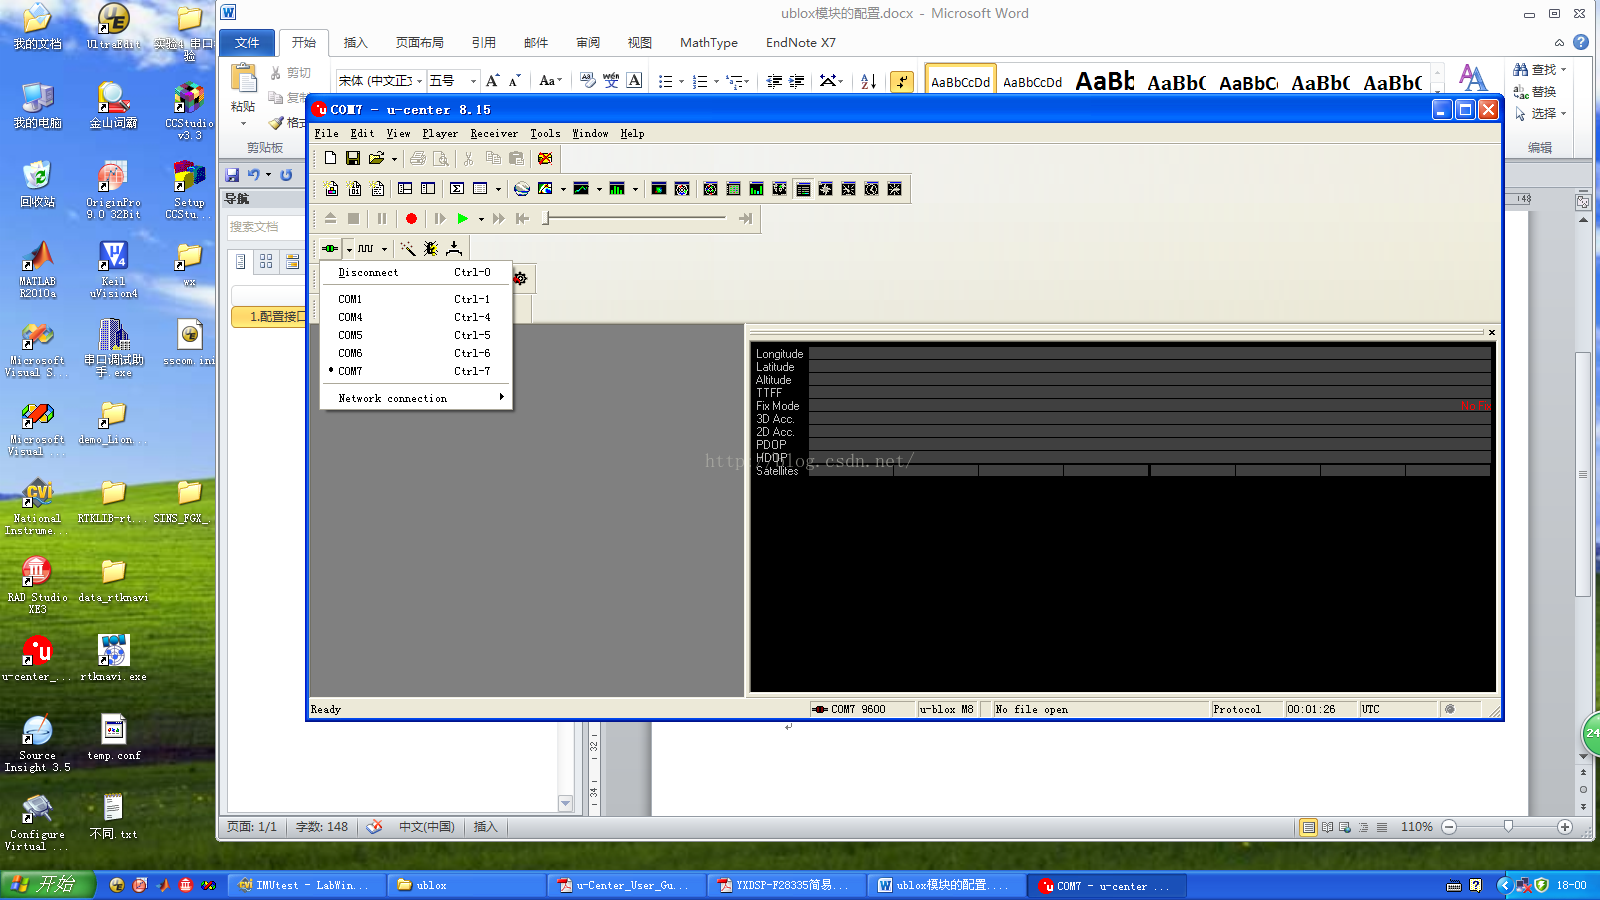Expand the Chart view dropdown arrow

[599, 188]
